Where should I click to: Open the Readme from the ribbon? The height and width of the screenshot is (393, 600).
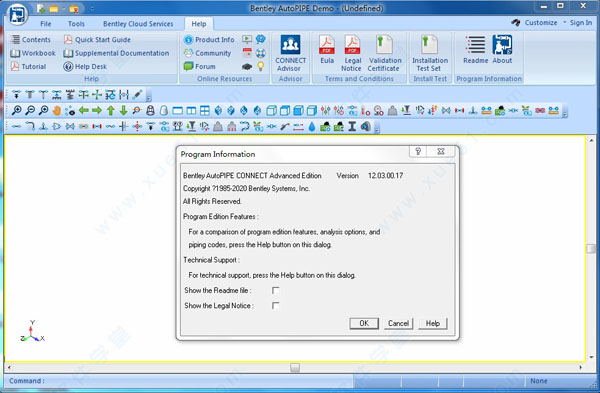(x=475, y=50)
